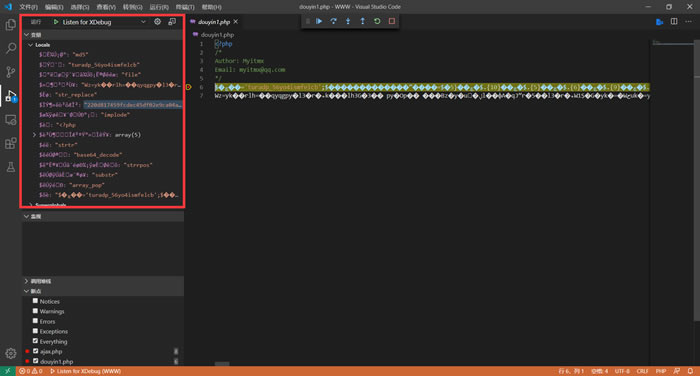Click the douyin1.php breadcrumb
This screenshot has height=376, width=700.
coord(217,34)
